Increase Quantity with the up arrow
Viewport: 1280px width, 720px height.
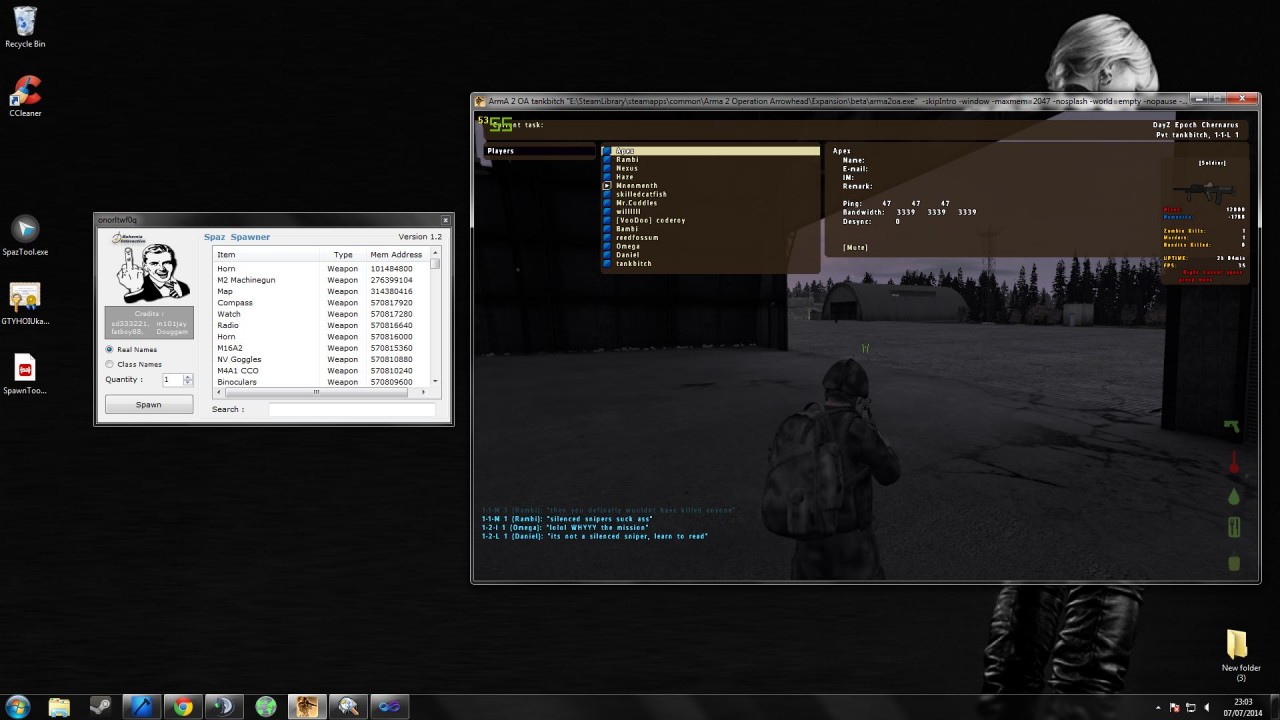(x=188, y=377)
